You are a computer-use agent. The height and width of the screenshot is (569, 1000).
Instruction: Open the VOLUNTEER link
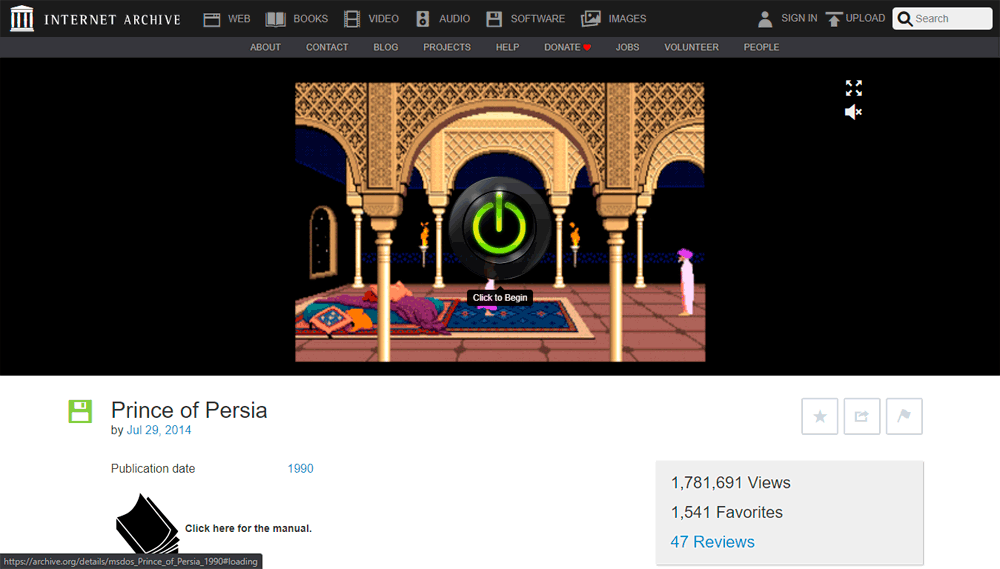[691, 47]
